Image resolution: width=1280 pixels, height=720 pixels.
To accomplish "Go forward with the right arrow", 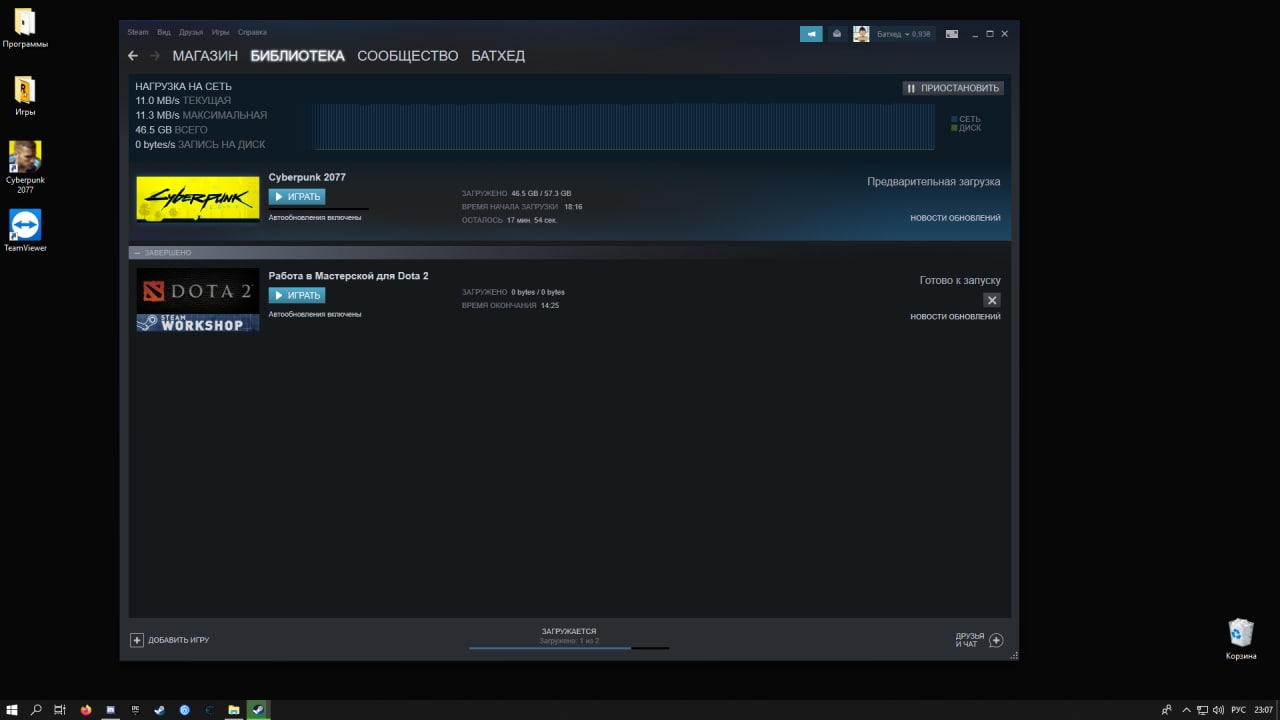I will coord(155,56).
